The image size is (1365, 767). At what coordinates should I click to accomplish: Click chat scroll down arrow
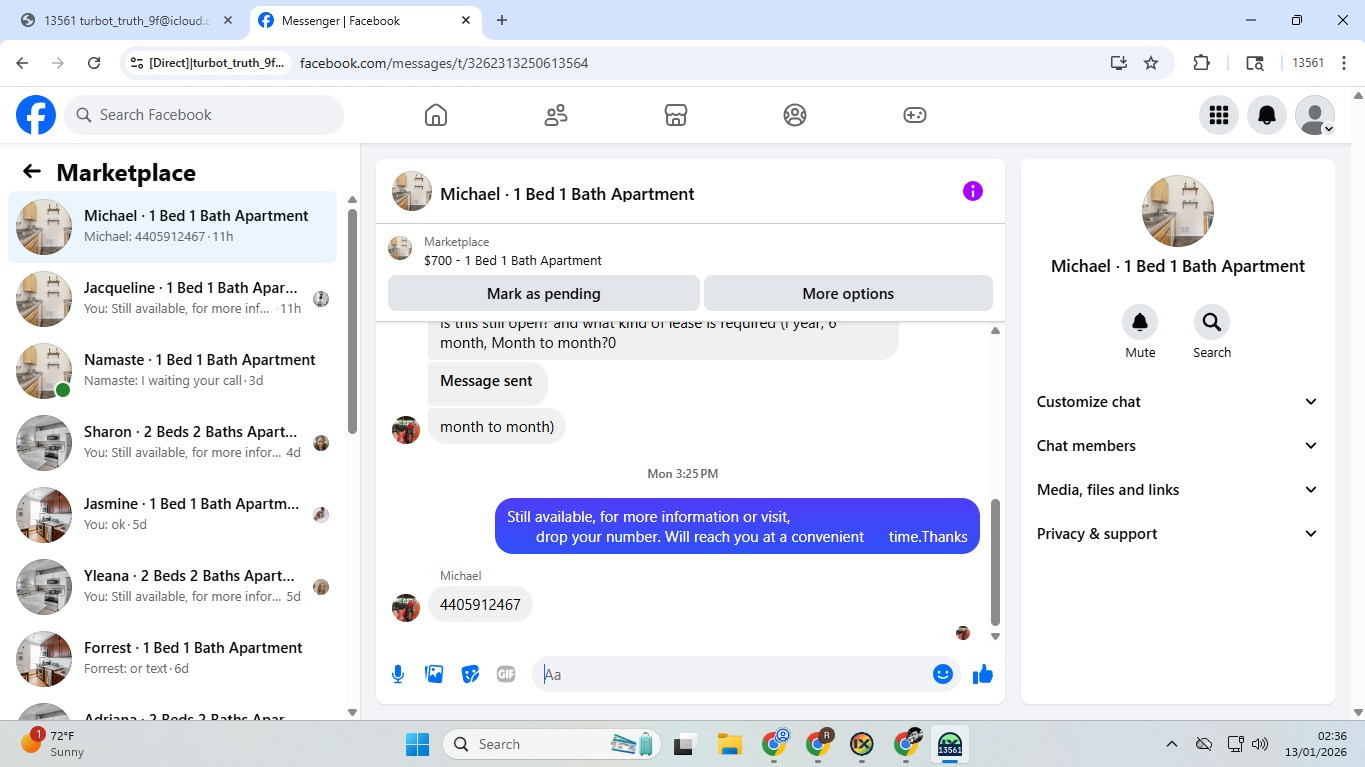coord(995,636)
